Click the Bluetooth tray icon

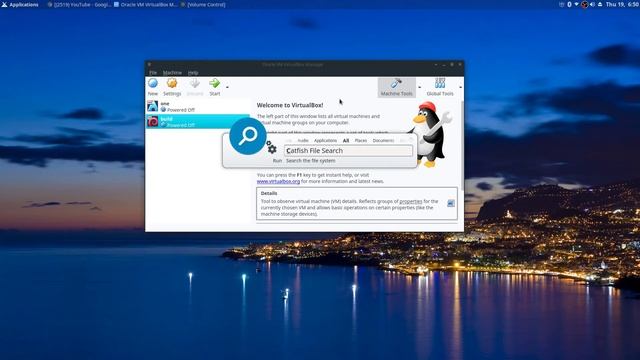pyautogui.click(x=569, y=4)
